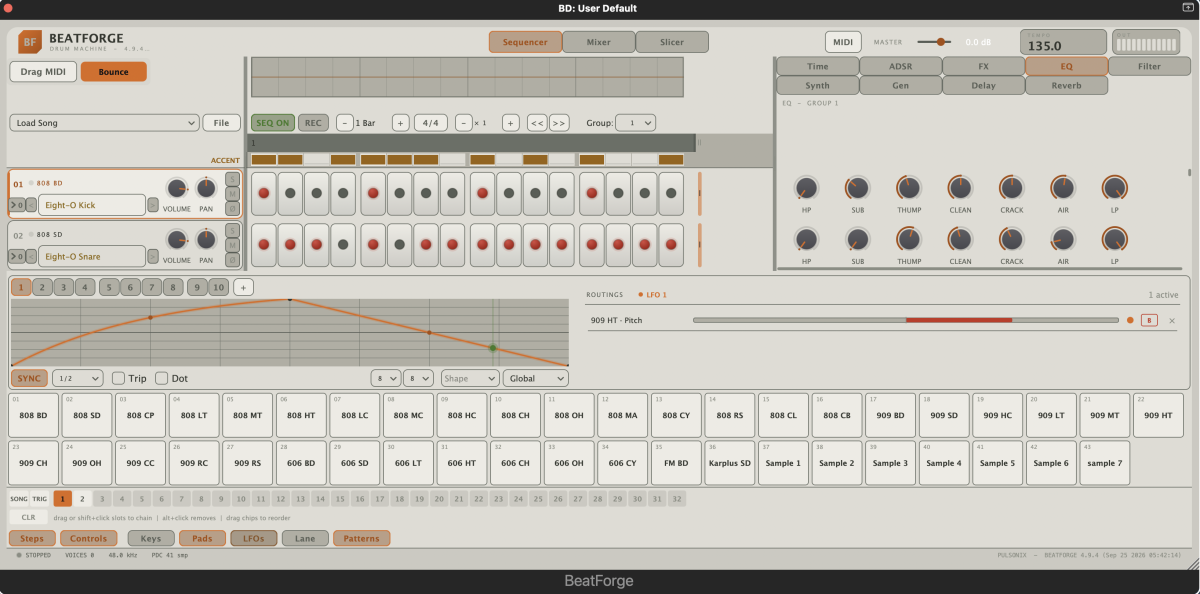The image size is (1200, 594).
Task: Open the Filter tab
Action: click(x=1149, y=66)
